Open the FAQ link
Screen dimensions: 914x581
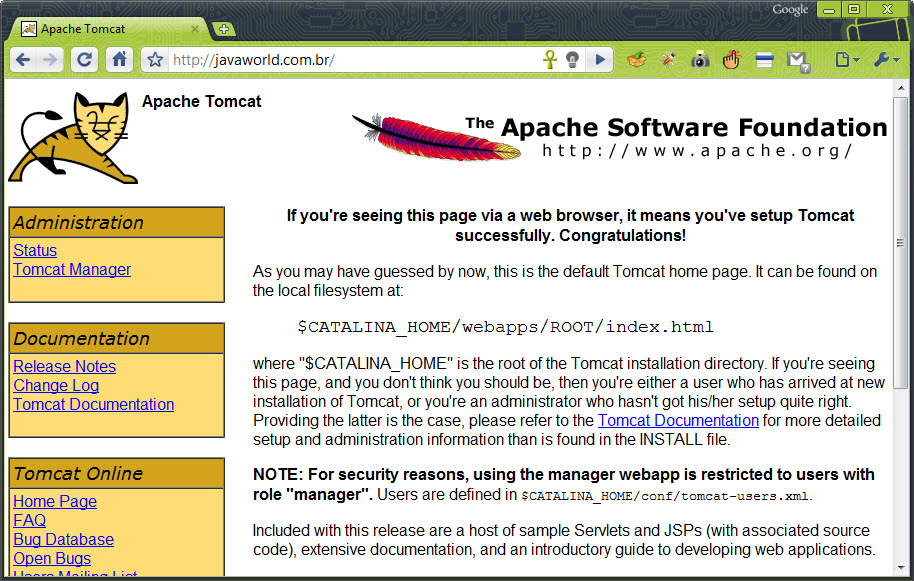coord(30,520)
